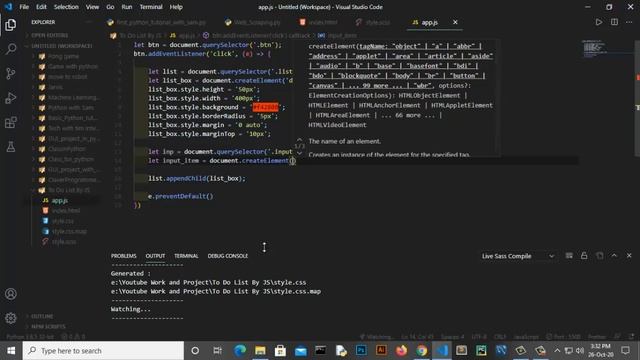Open the Testing flask icon view
Screen dimensions: 640x360
(11, 147)
